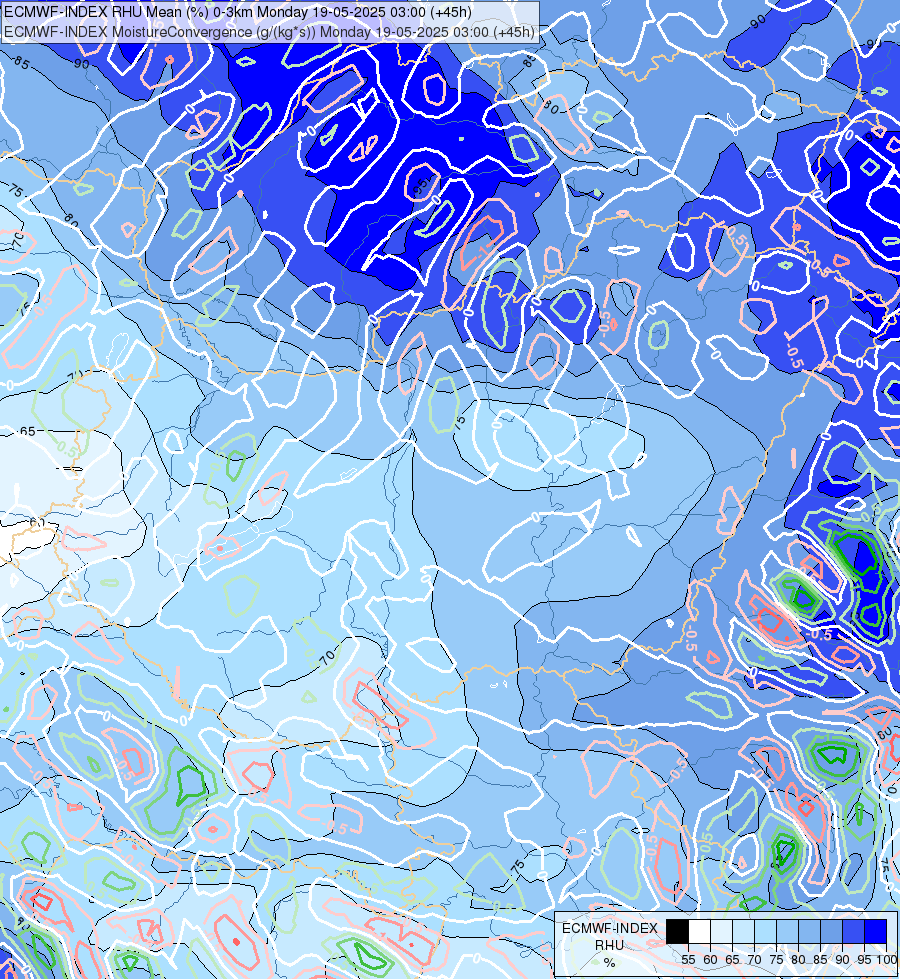Image resolution: width=900 pixels, height=979 pixels.
Task: Click the map's 65 contour label at left
Action: pos(27,431)
